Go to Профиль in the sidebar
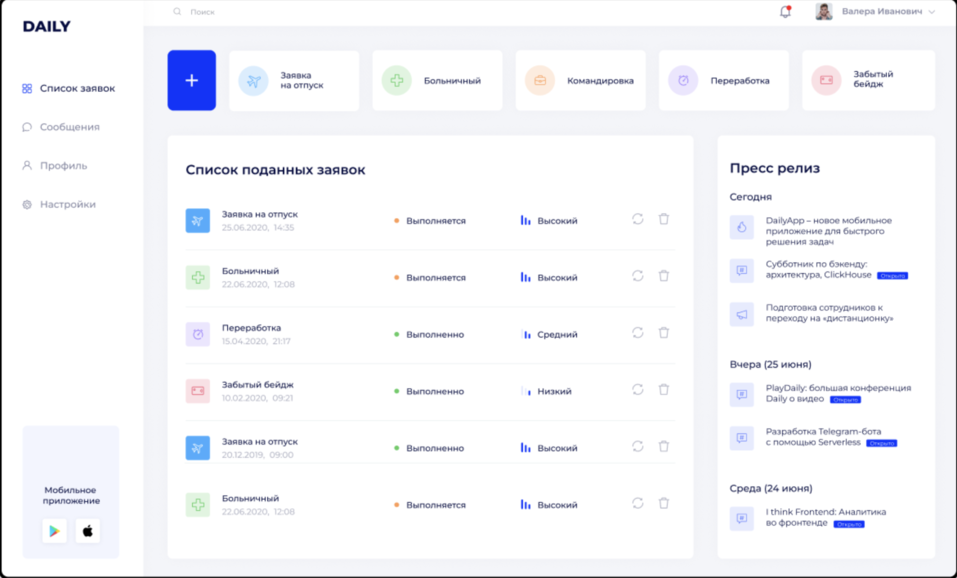The width and height of the screenshot is (957, 578). point(63,166)
